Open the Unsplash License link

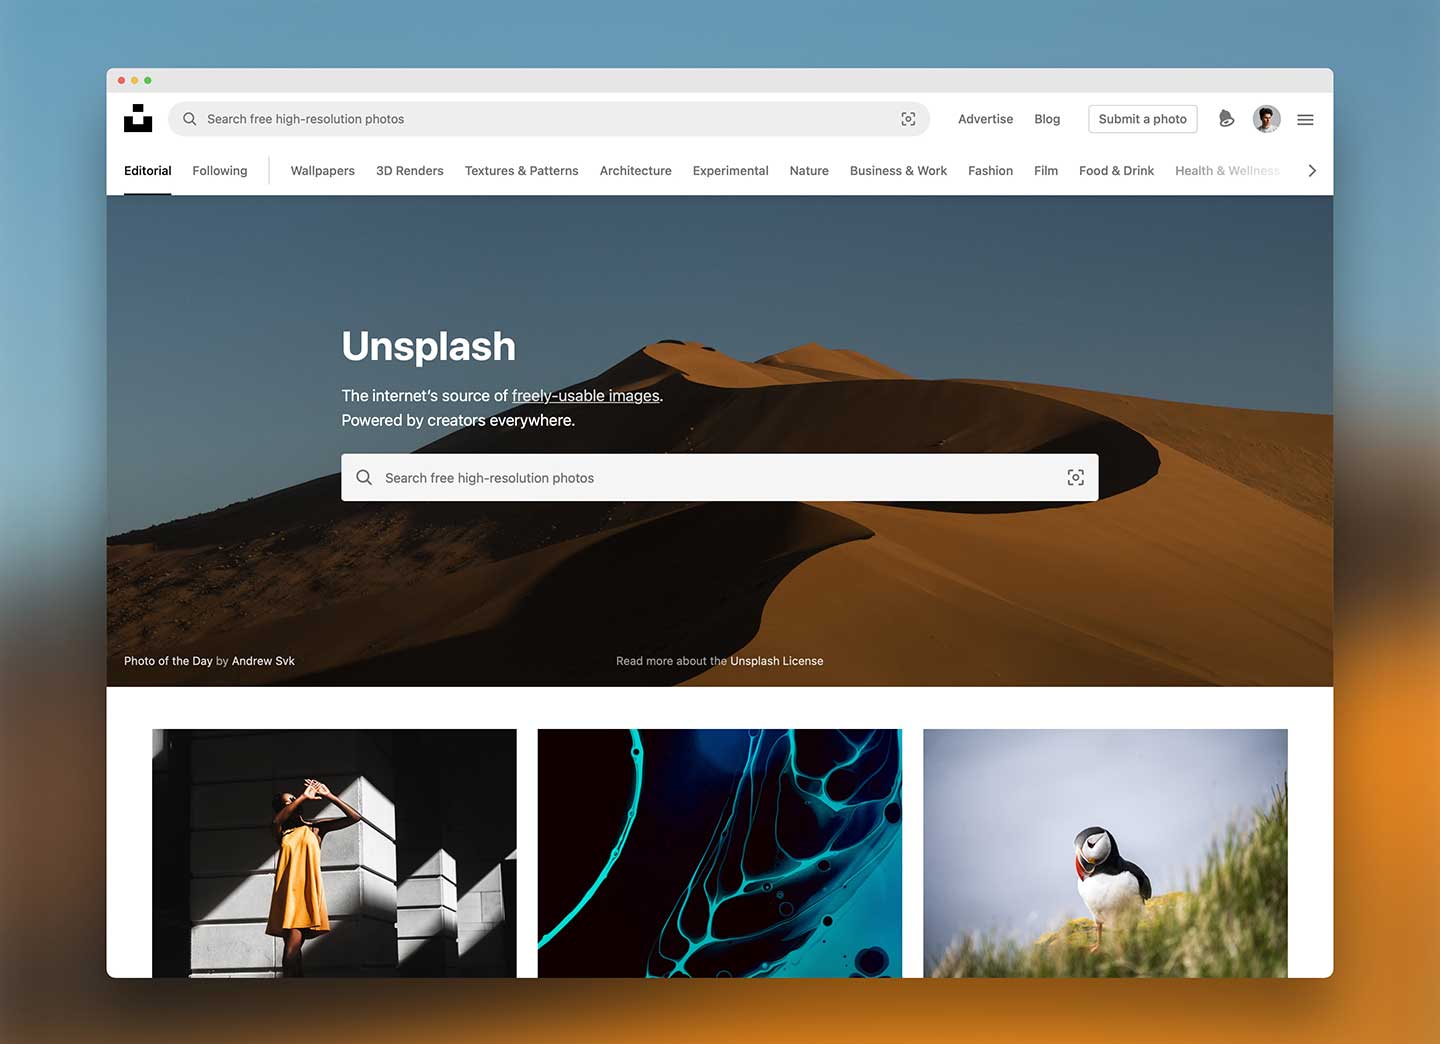776,661
